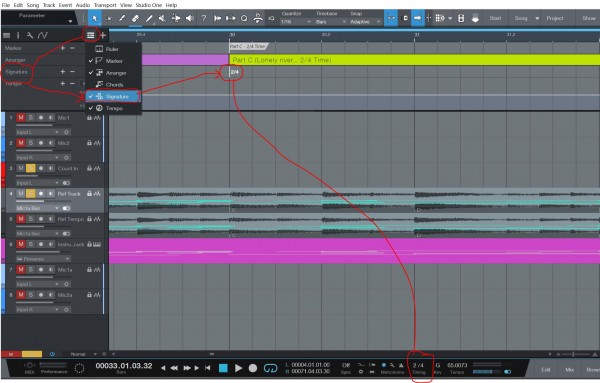Open the Parameter dropdown arrow

(70, 21)
